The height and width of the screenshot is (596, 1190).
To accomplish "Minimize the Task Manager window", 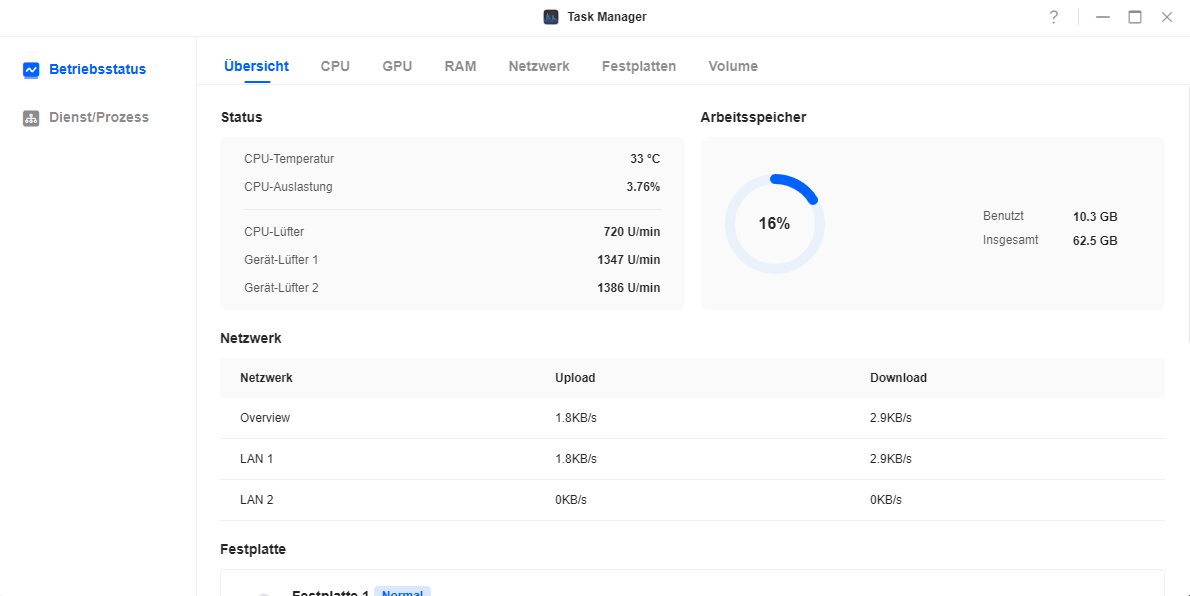I will pos(1103,17).
